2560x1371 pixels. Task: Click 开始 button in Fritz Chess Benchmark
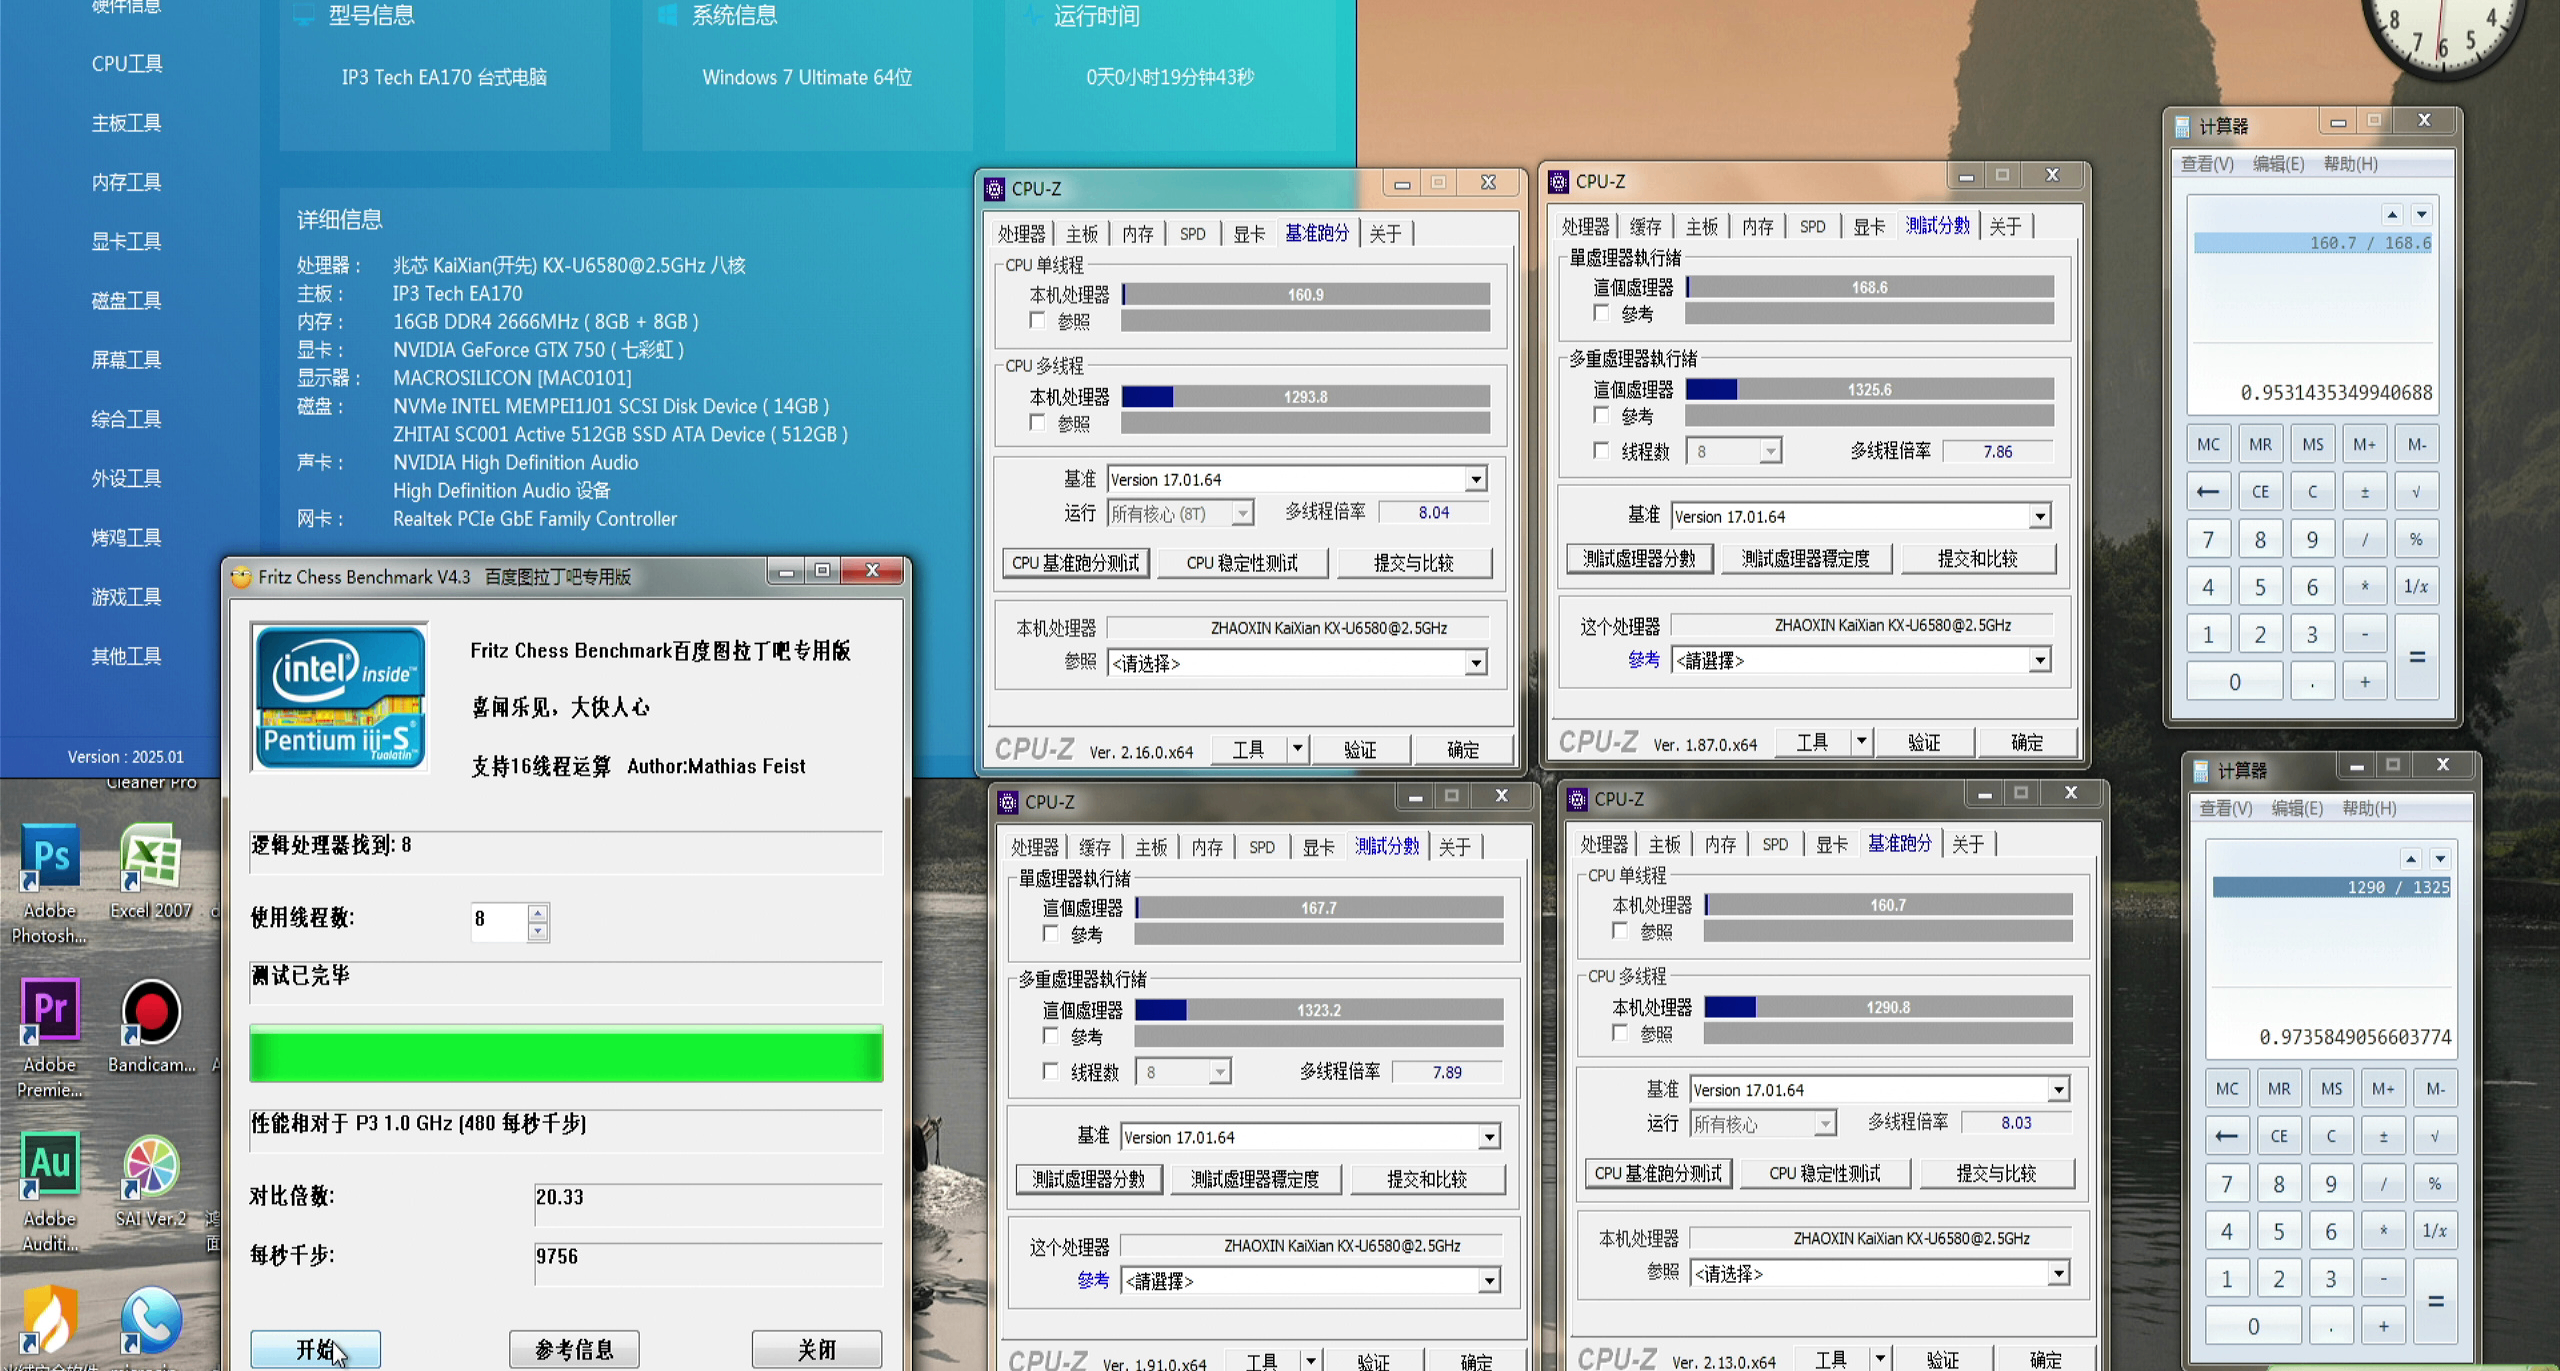click(315, 1350)
